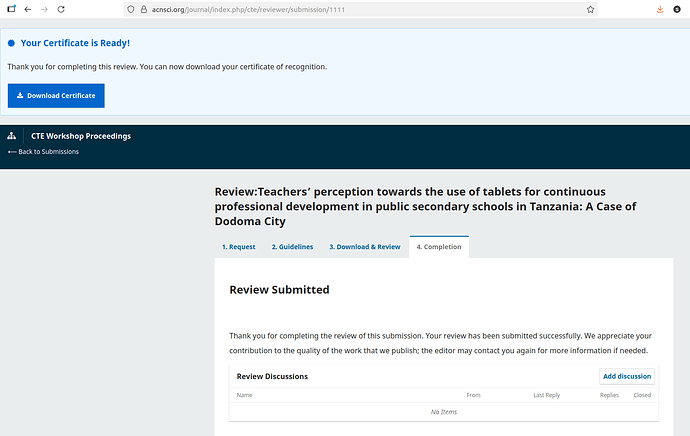Switch to the 2. Guidelines tab
The image size is (690, 436).
(292, 247)
